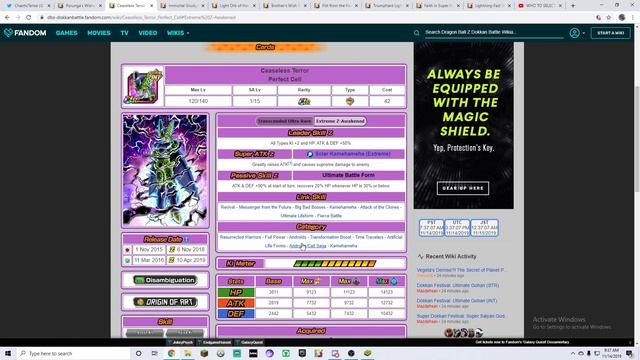Open Dokkan Festival: Ultimate Gohan (STR) activity link
This screenshot has height=360, width=640.
pos(458,285)
